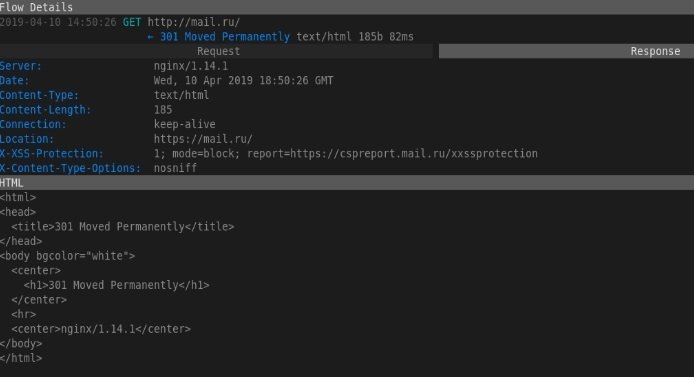Select the Connection keep-alive value
The height and width of the screenshot is (377, 694).
coord(185,124)
